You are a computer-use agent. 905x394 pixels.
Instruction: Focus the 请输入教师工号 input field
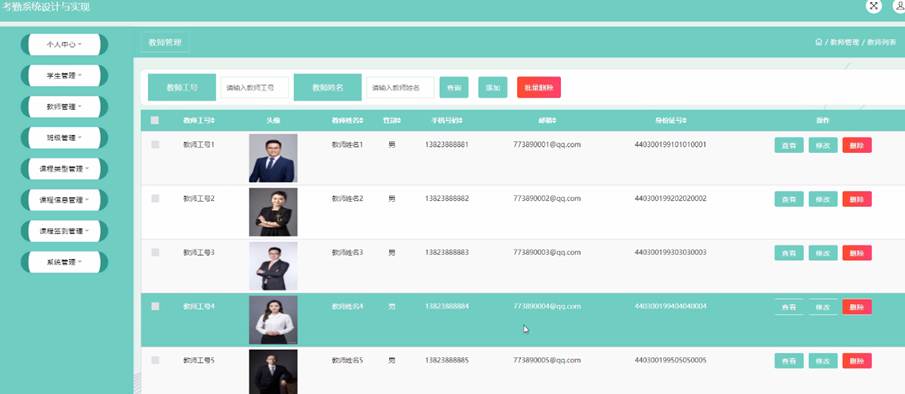[255, 88]
